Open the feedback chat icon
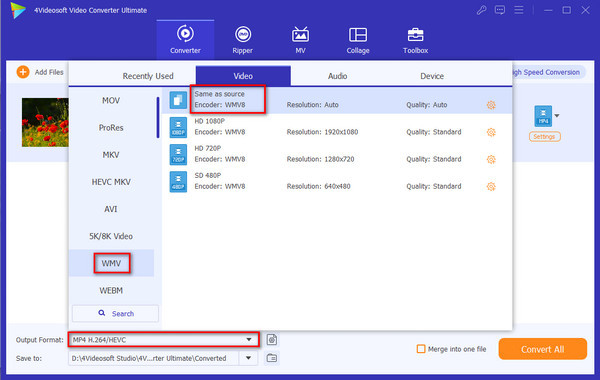 (500, 10)
